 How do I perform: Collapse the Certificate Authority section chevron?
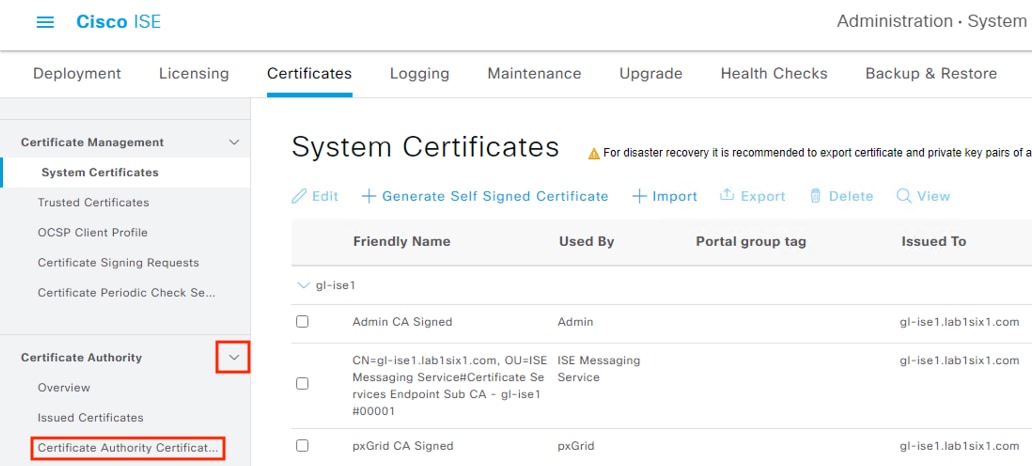point(234,357)
